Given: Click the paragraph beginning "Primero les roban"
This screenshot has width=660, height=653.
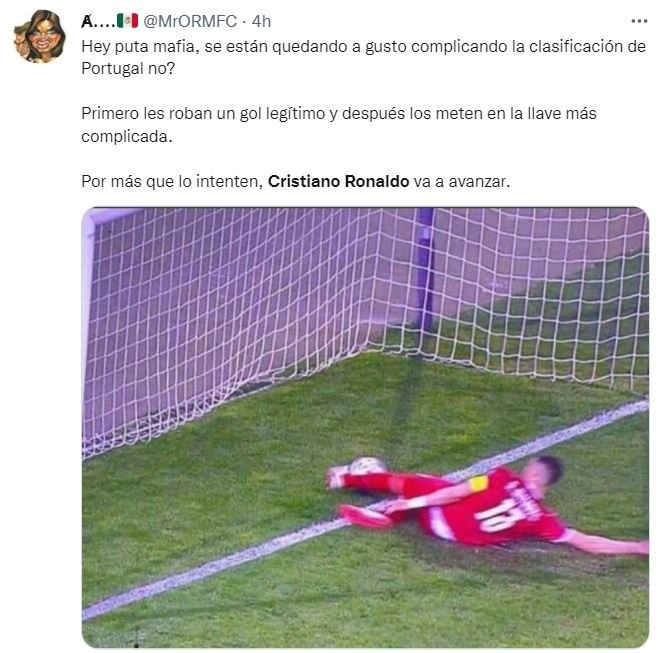Looking at the screenshot, I should [339, 125].
